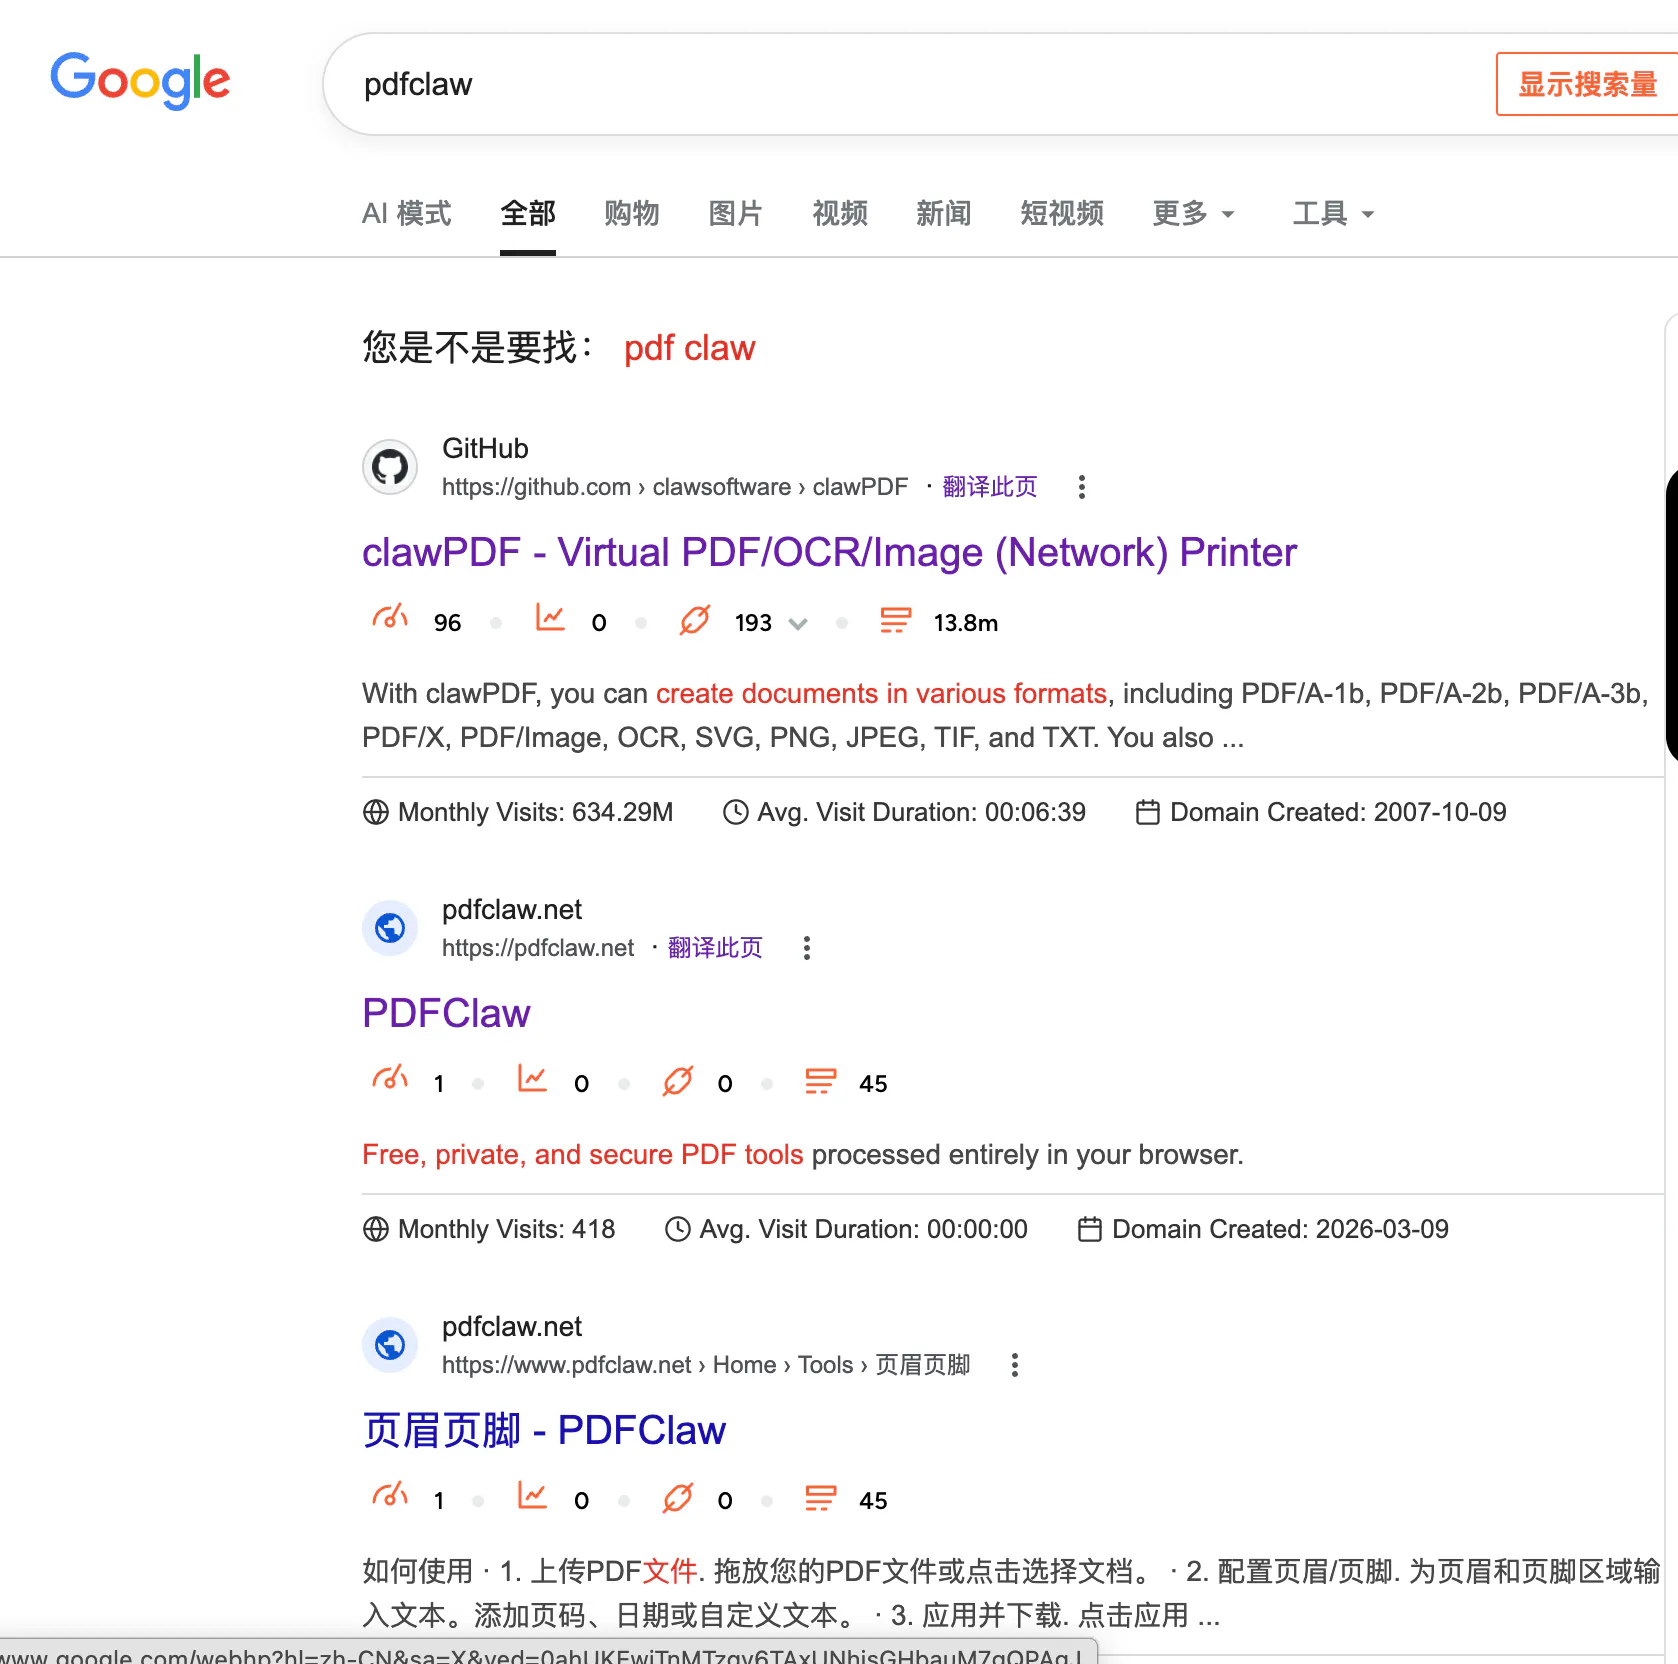Click the Avg. Visit Duration: 00:00:00 text
The width and height of the screenshot is (1678, 1664).
click(864, 1229)
